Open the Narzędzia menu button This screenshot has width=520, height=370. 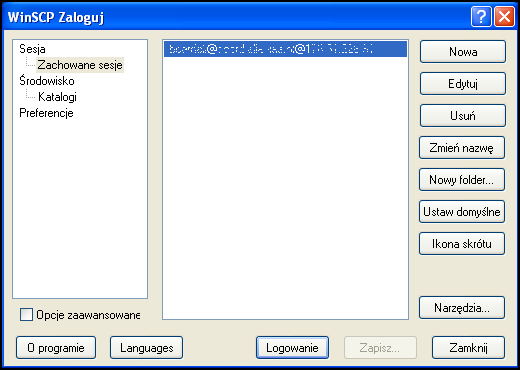(462, 308)
